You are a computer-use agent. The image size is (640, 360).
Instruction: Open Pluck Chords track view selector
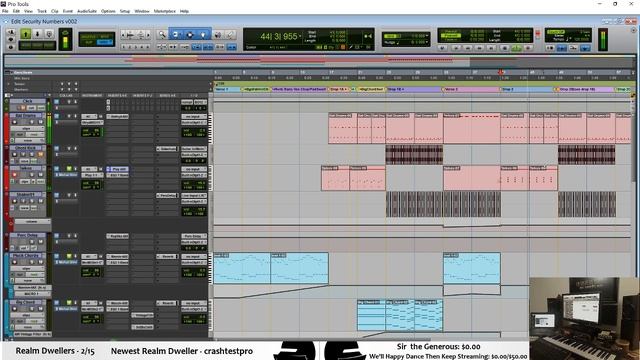click(x=27, y=269)
